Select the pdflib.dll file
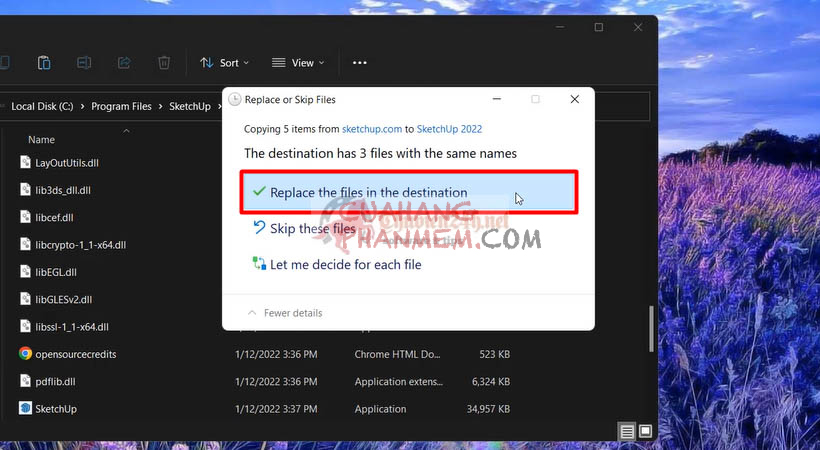 55,381
